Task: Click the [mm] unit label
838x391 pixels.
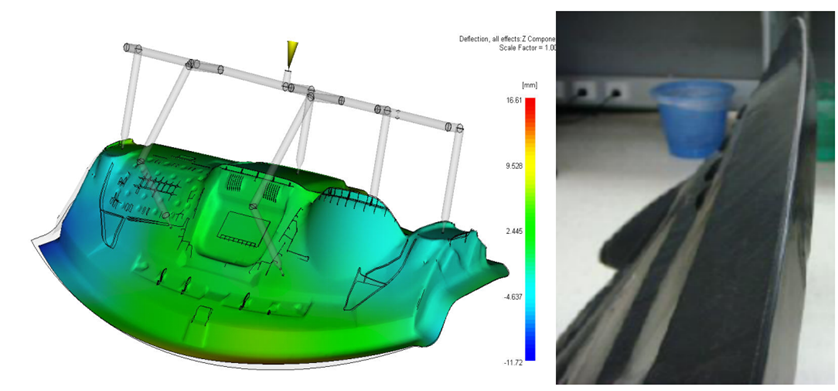Action: pyautogui.click(x=529, y=85)
